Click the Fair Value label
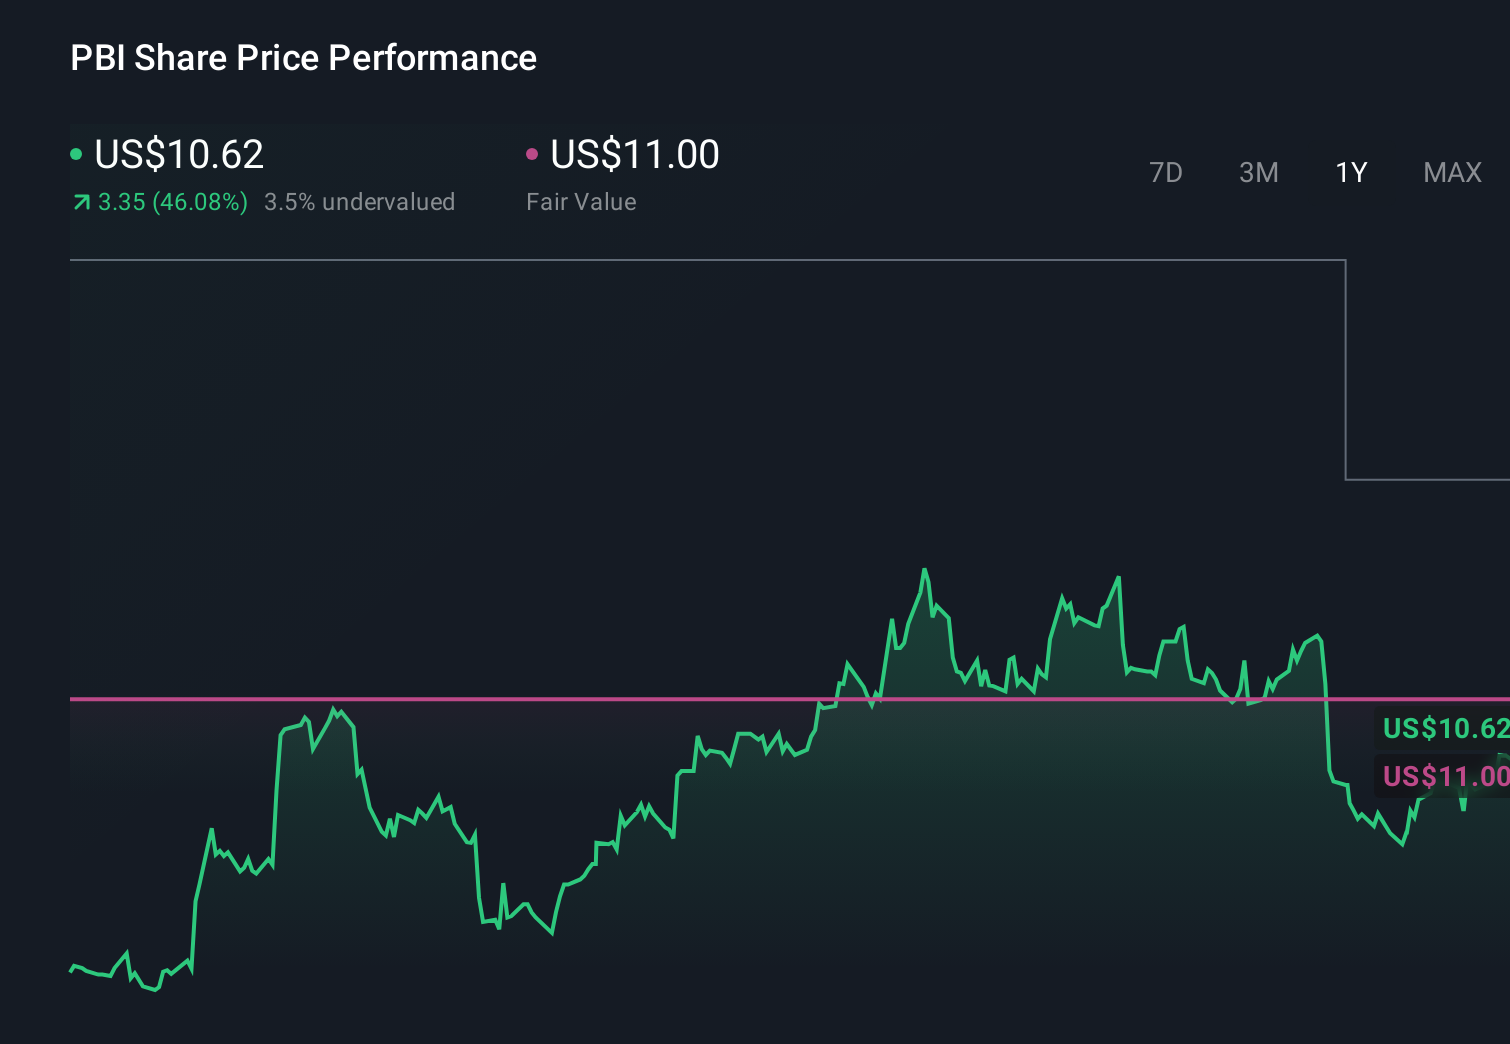The height and width of the screenshot is (1044, 1510). [581, 202]
